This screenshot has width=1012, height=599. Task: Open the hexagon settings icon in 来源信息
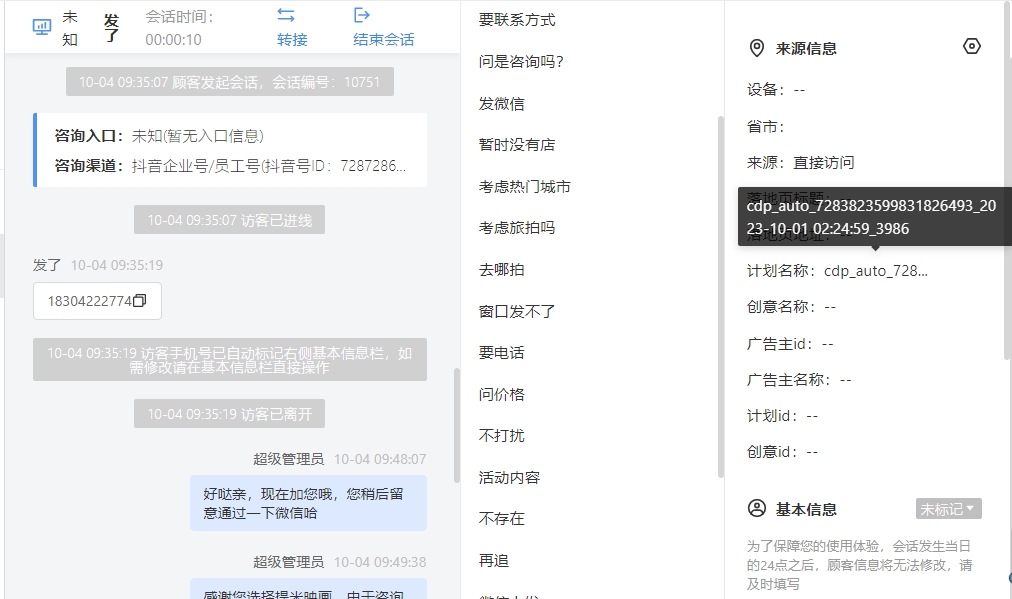coord(971,46)
